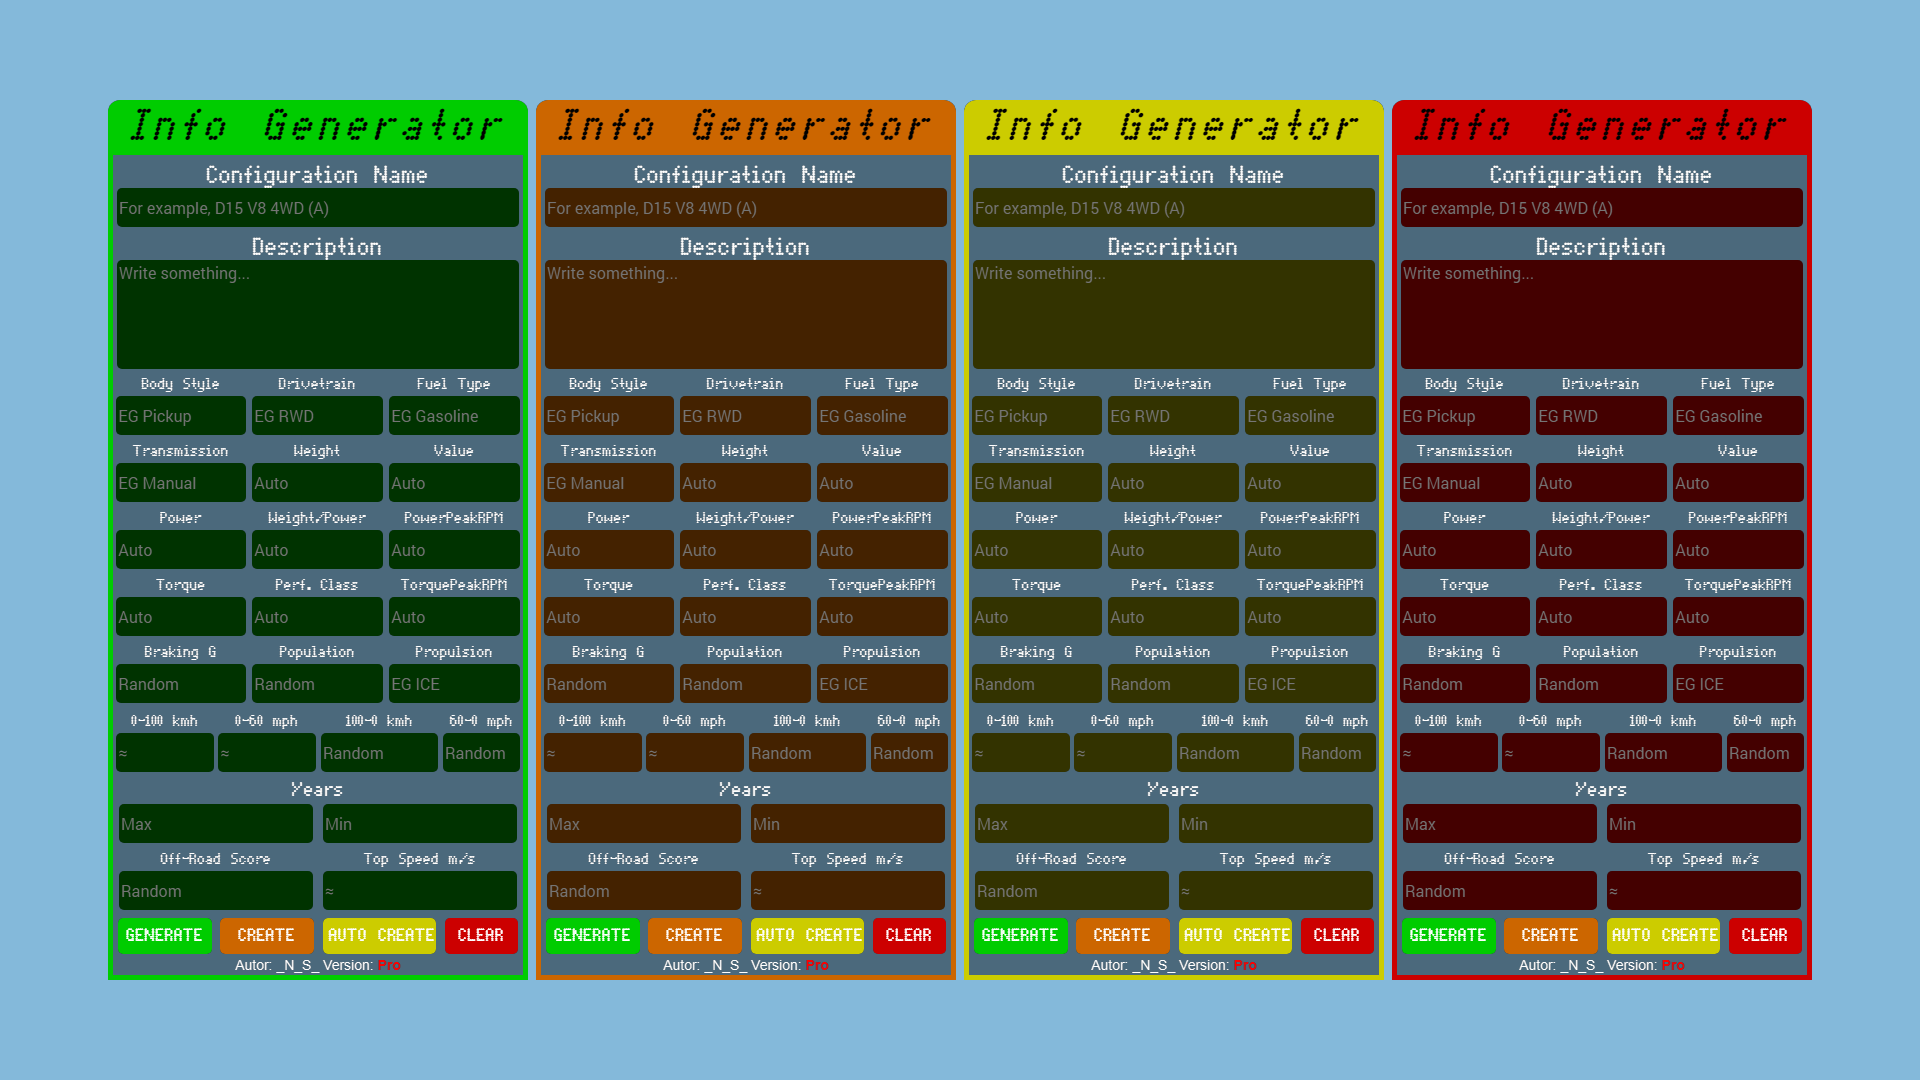Click 0-100 kmh field in green panel
The width and height of the screenshot is (1920, 1080).
[165, 753]
